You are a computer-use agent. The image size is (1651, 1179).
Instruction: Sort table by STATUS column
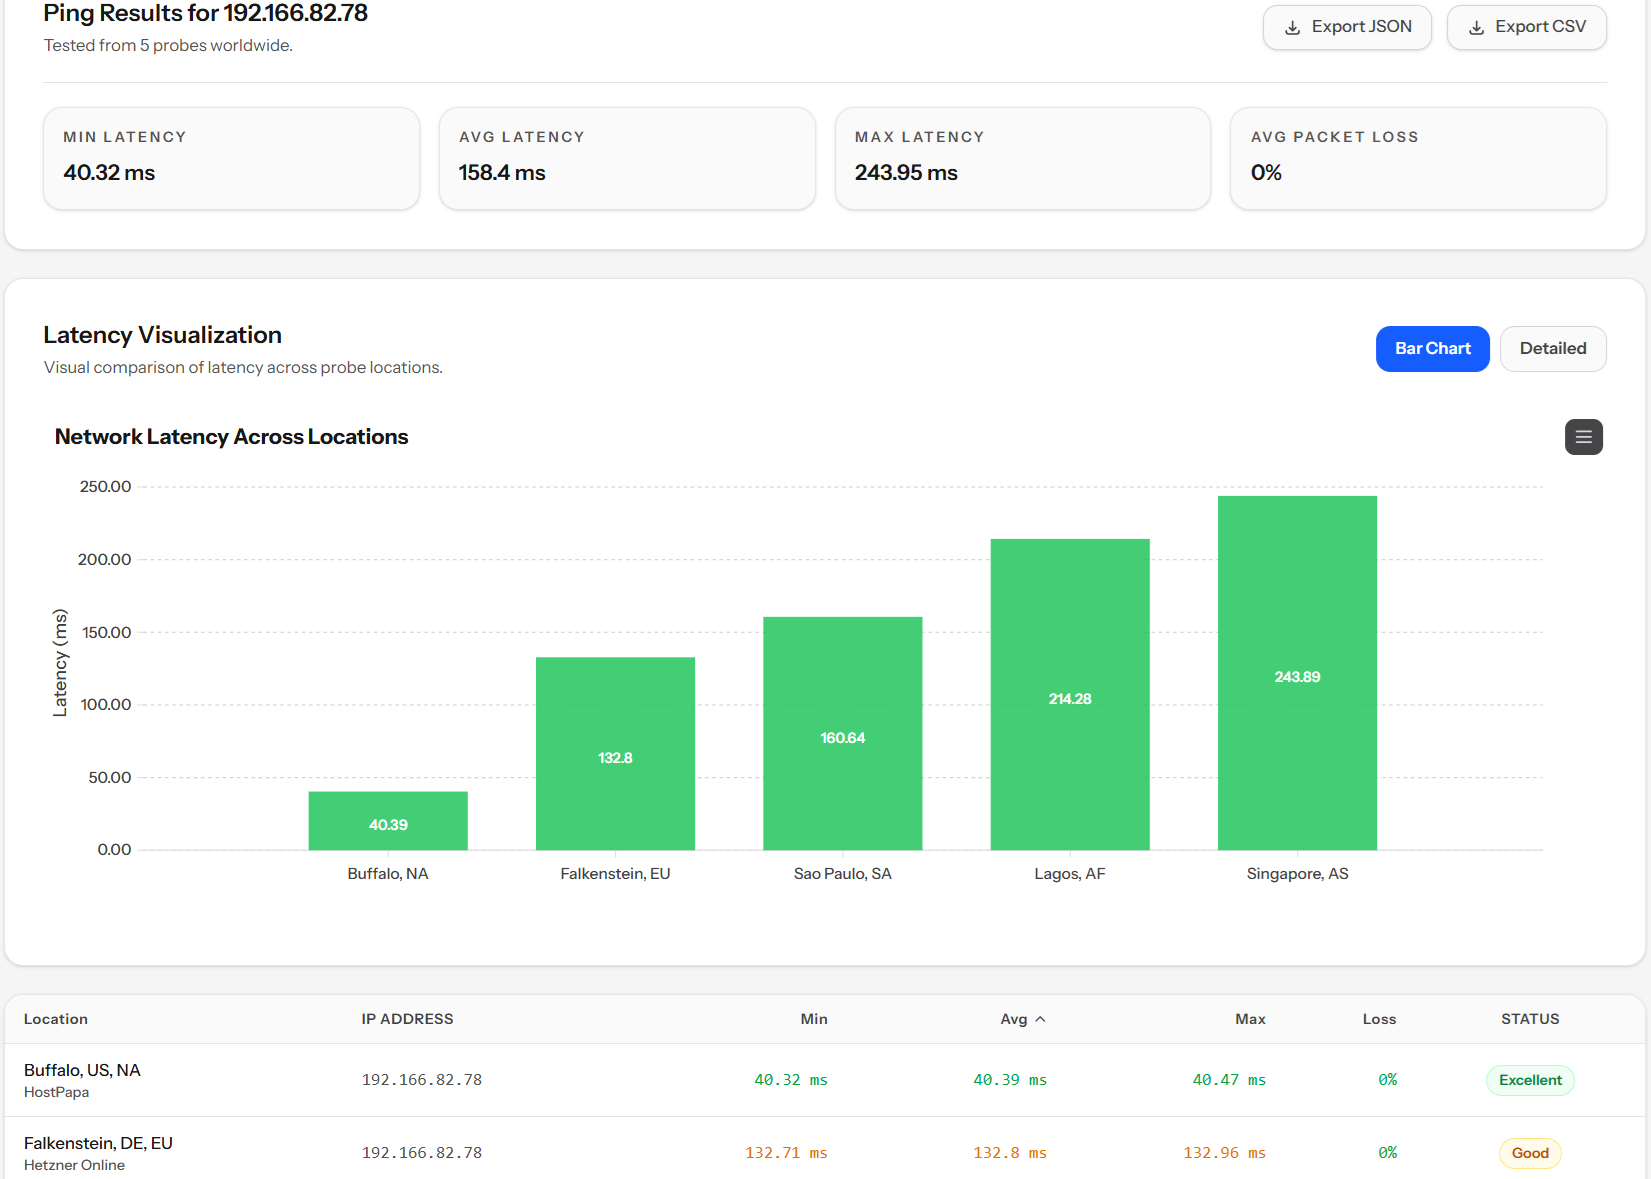(x=1530, y=1019)
